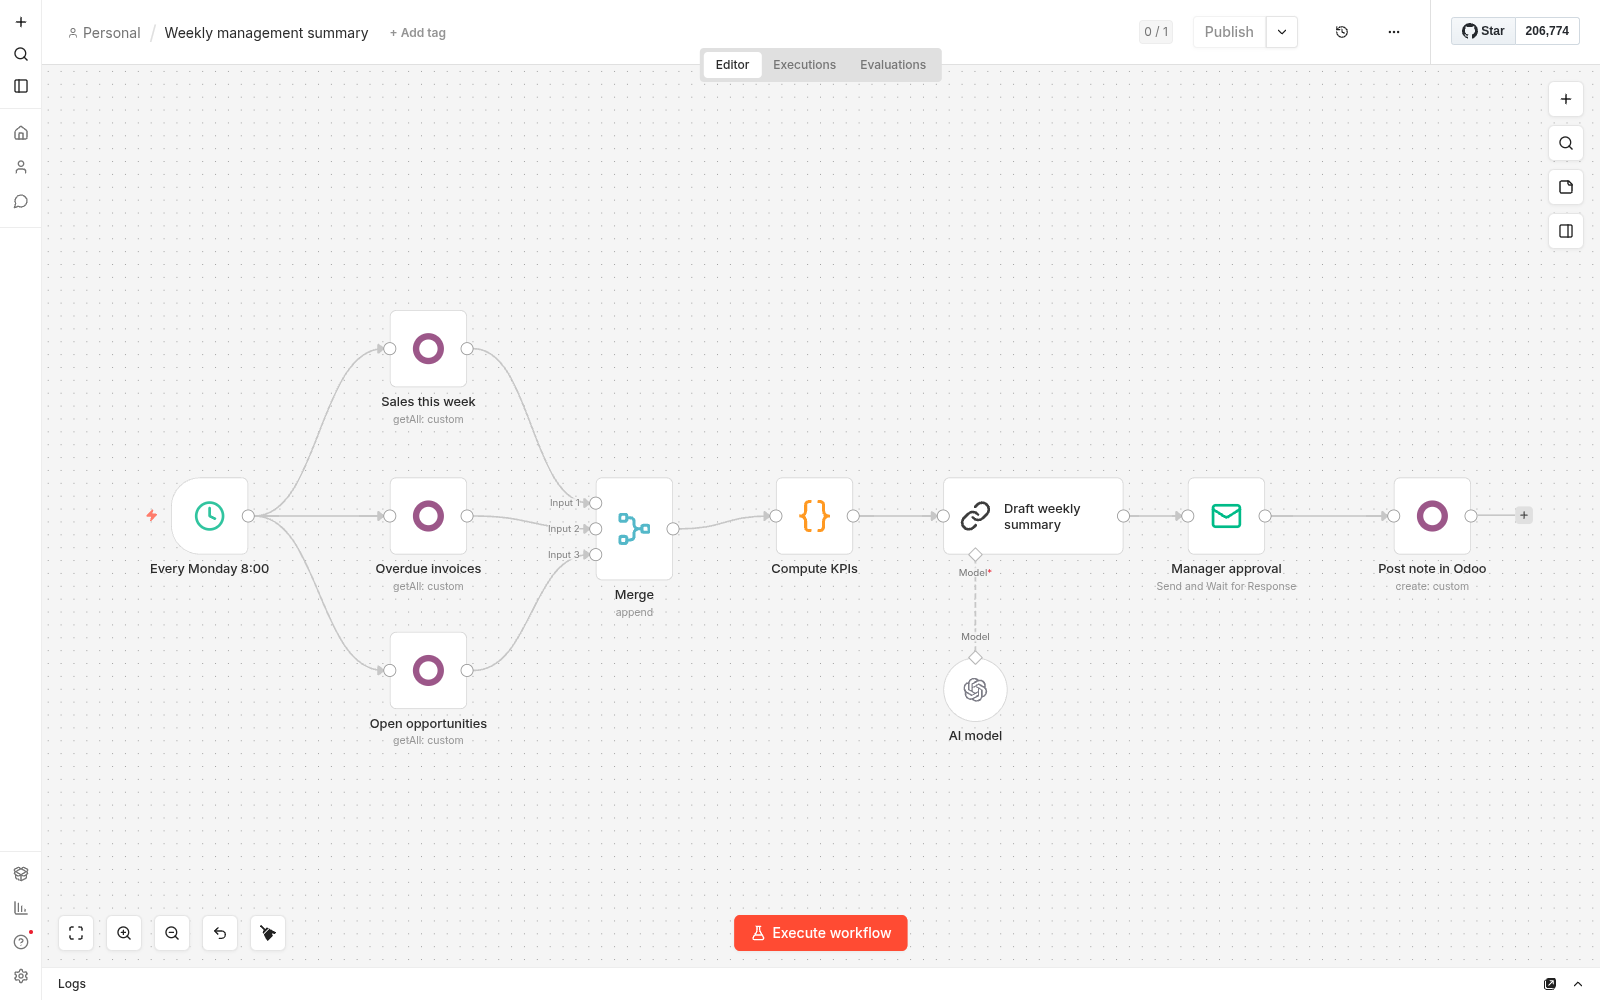Open the Personal project breadcrumb

(x=104, y=33)
